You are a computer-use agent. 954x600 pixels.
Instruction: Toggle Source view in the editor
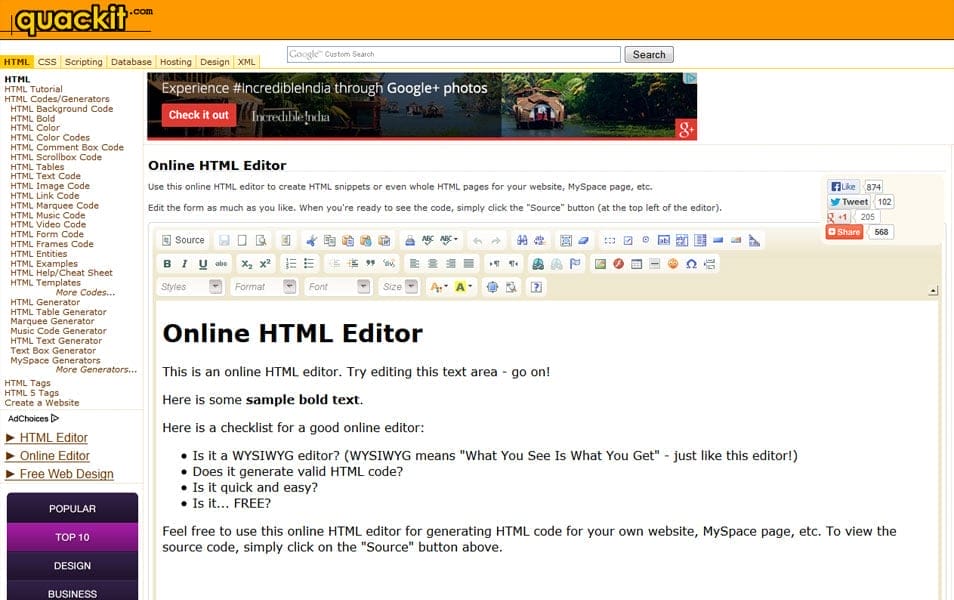click(x=186, y=240)
